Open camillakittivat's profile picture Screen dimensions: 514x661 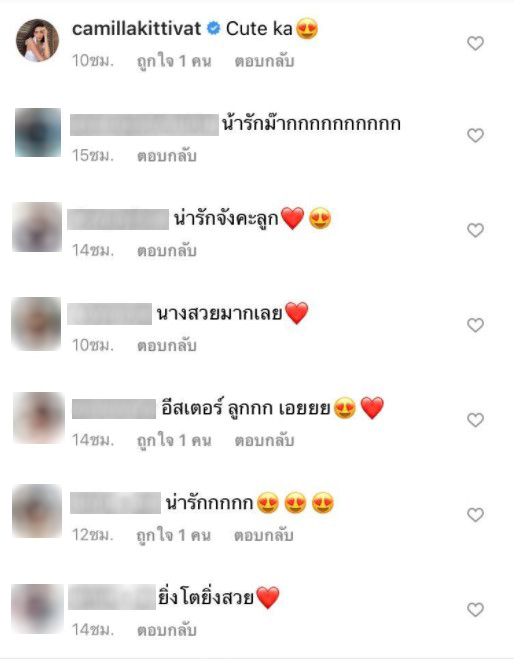coord(37,40)
